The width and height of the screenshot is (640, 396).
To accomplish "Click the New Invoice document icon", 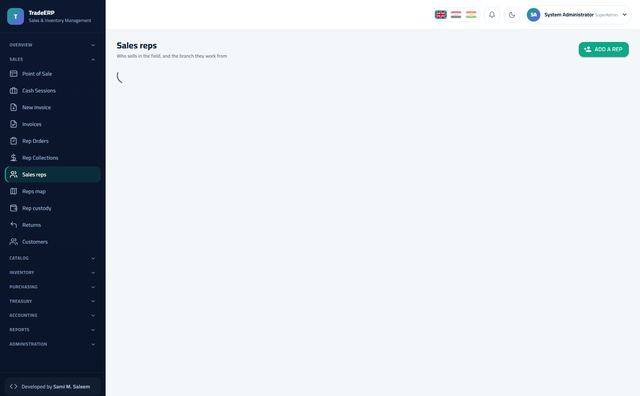I will tap(13, 107).
